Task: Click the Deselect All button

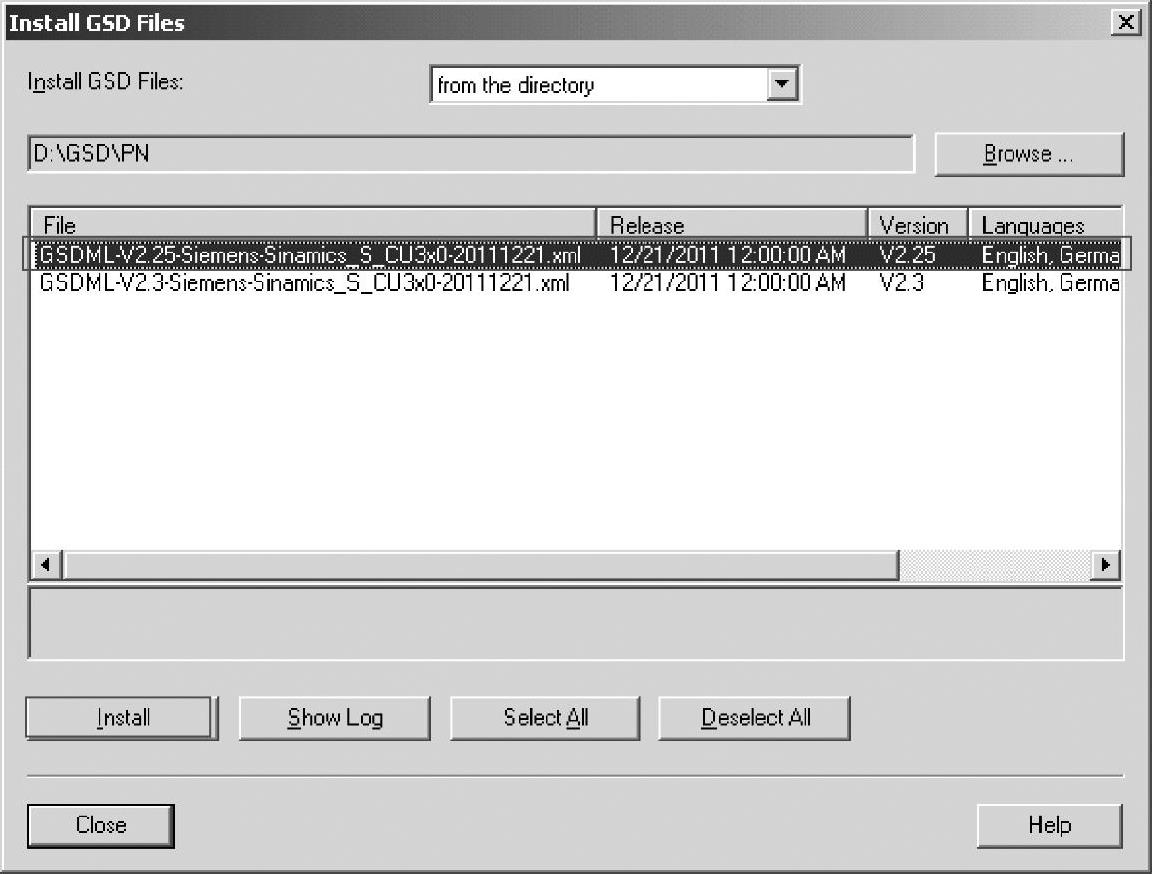Action: (x=755, y=718)
